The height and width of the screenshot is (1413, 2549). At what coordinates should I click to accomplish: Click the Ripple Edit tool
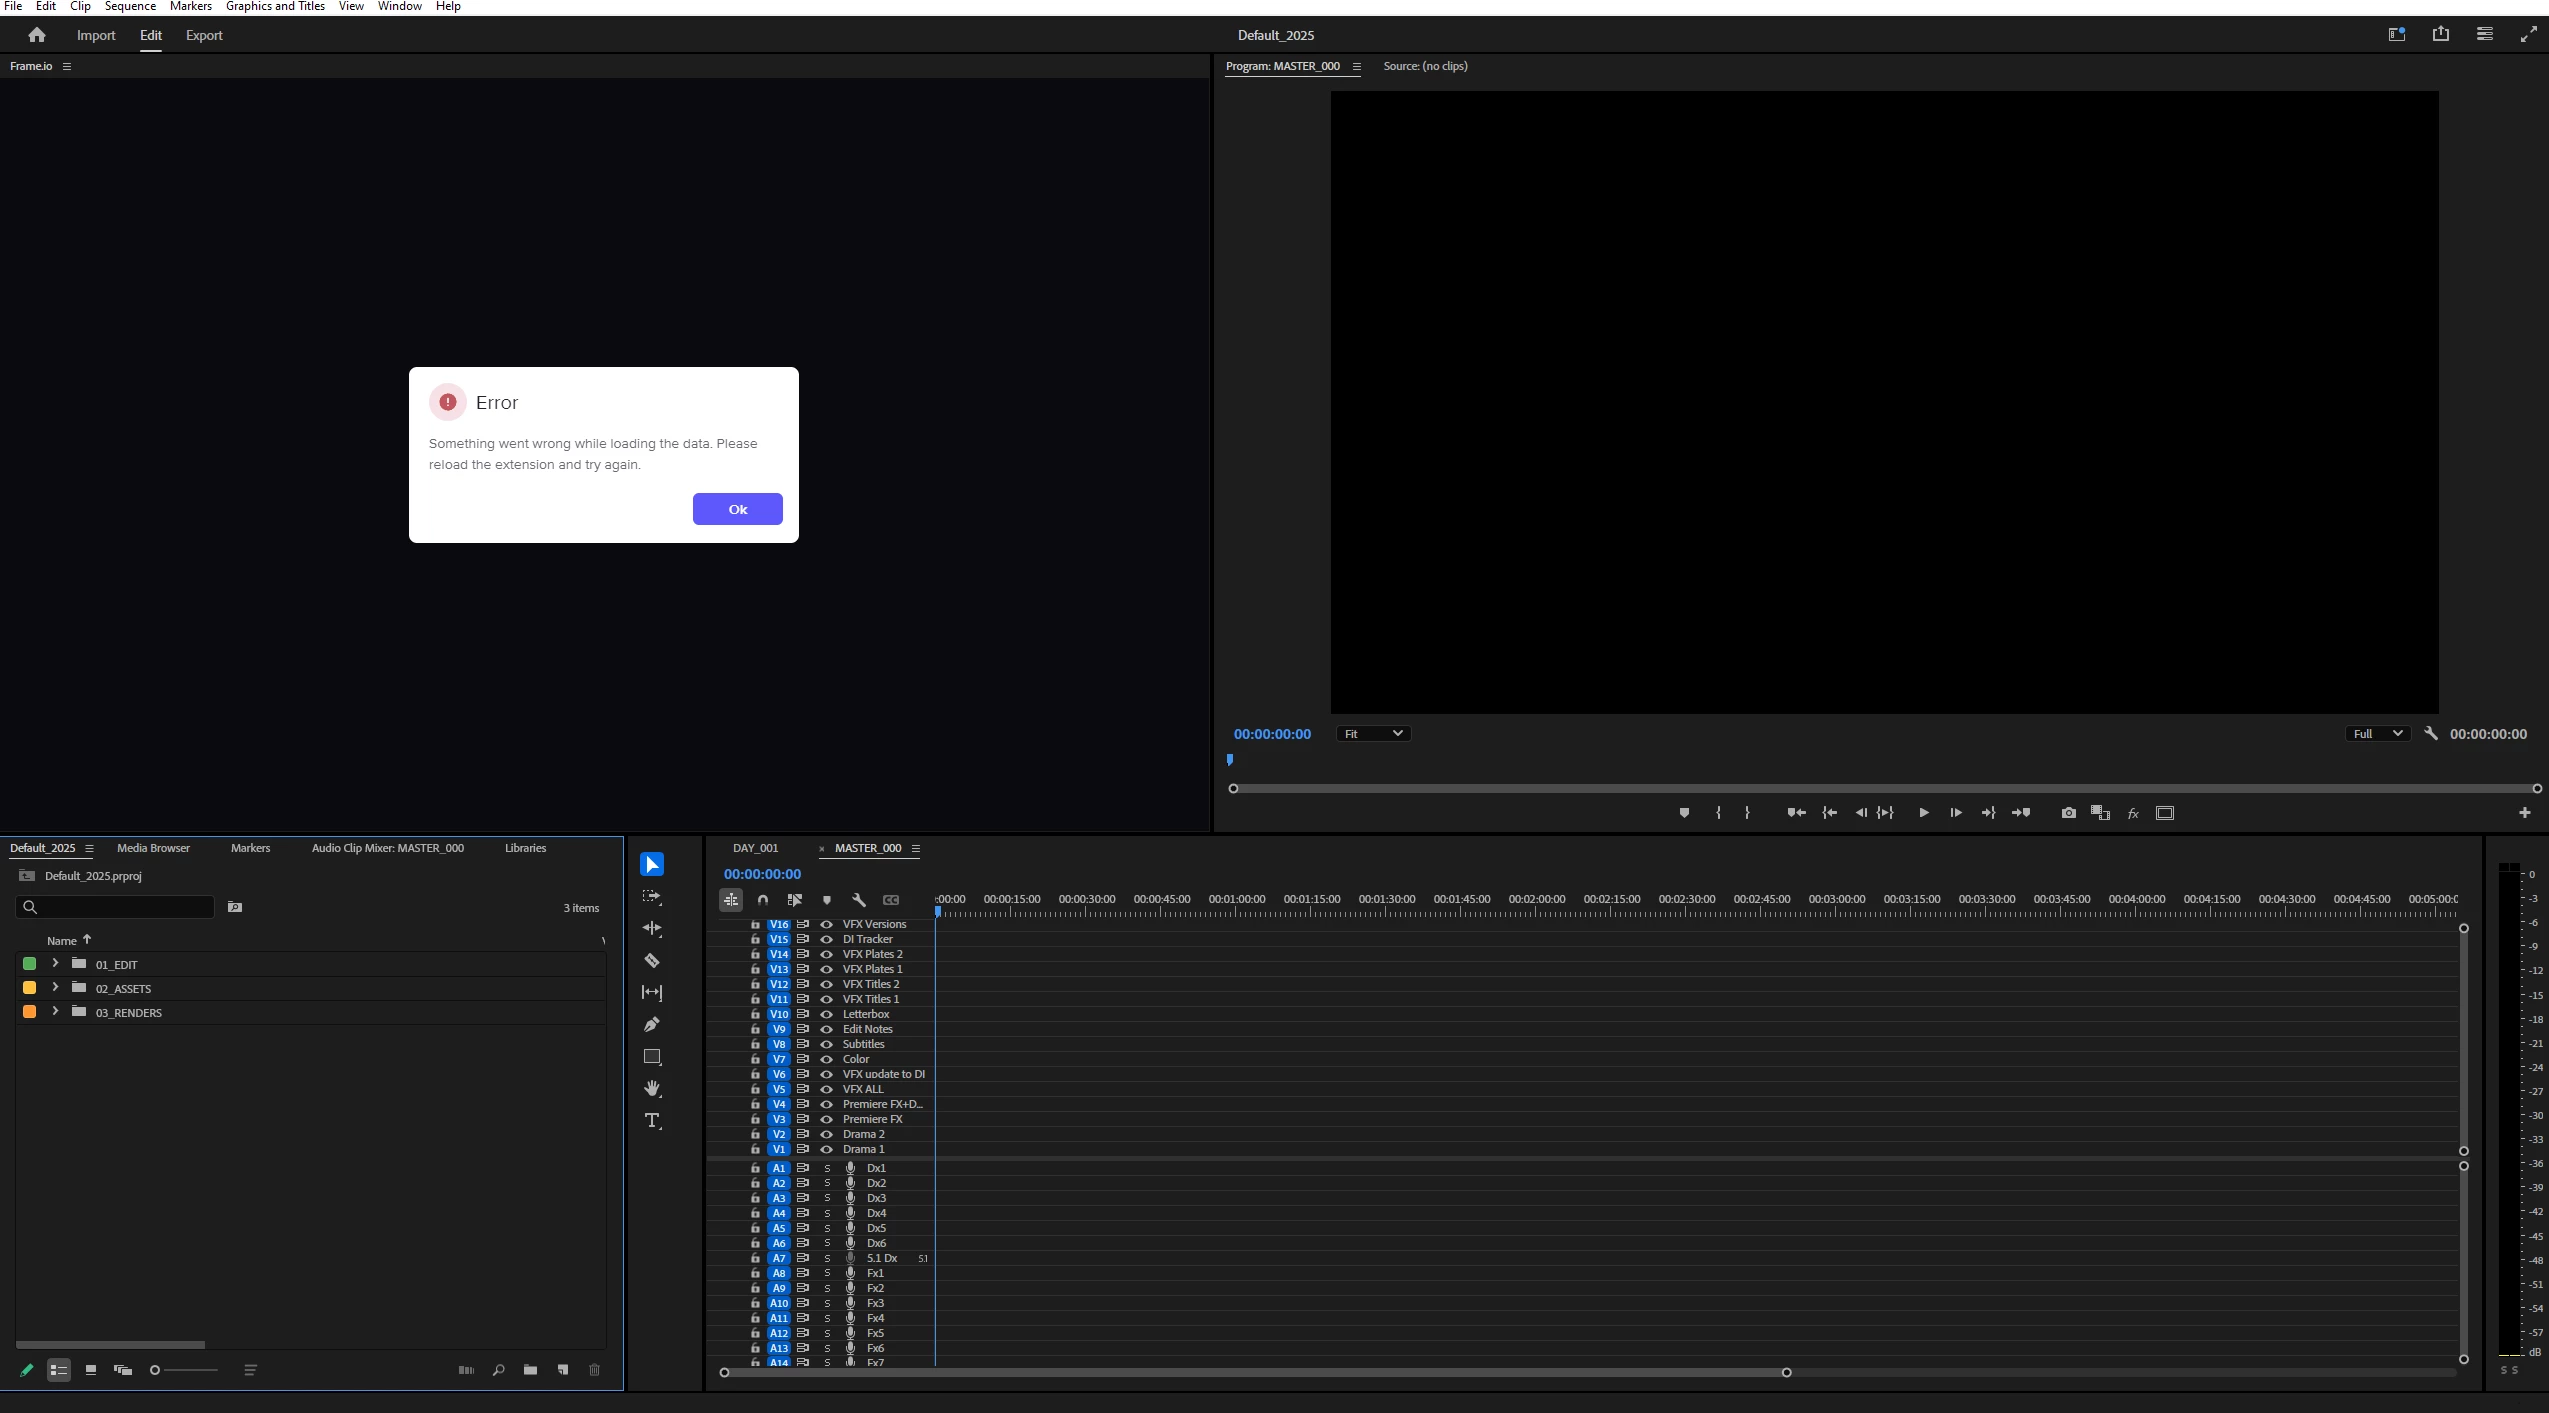pyautogui.click(x=652, y=928)
